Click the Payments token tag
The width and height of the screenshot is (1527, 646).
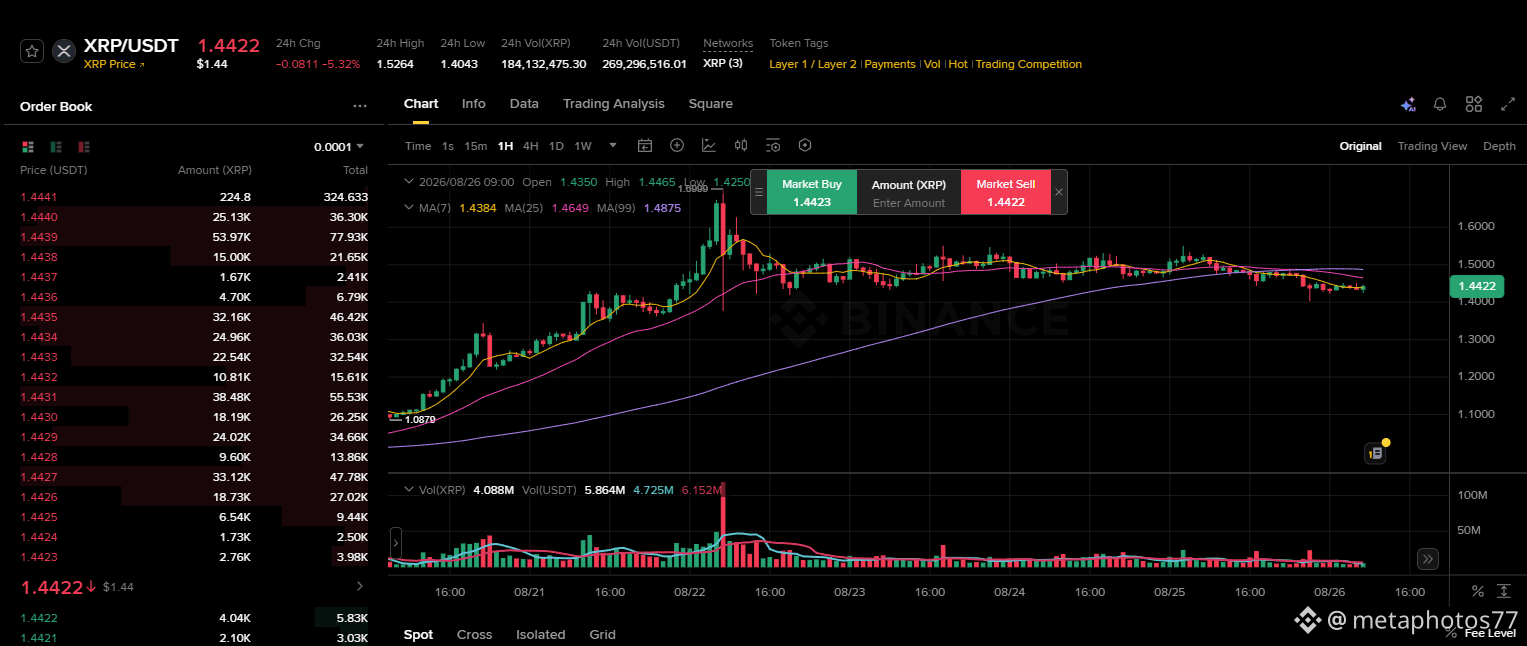(x=890, y=64)
